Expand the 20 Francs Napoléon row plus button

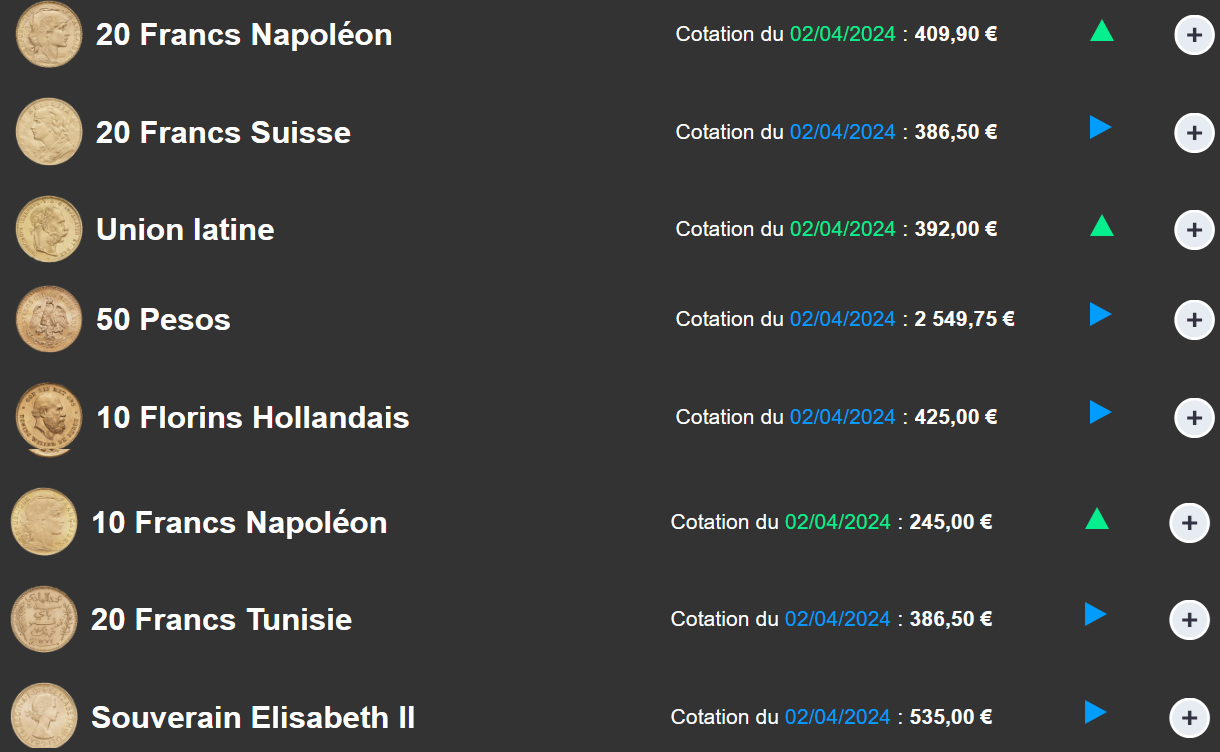1194,35
